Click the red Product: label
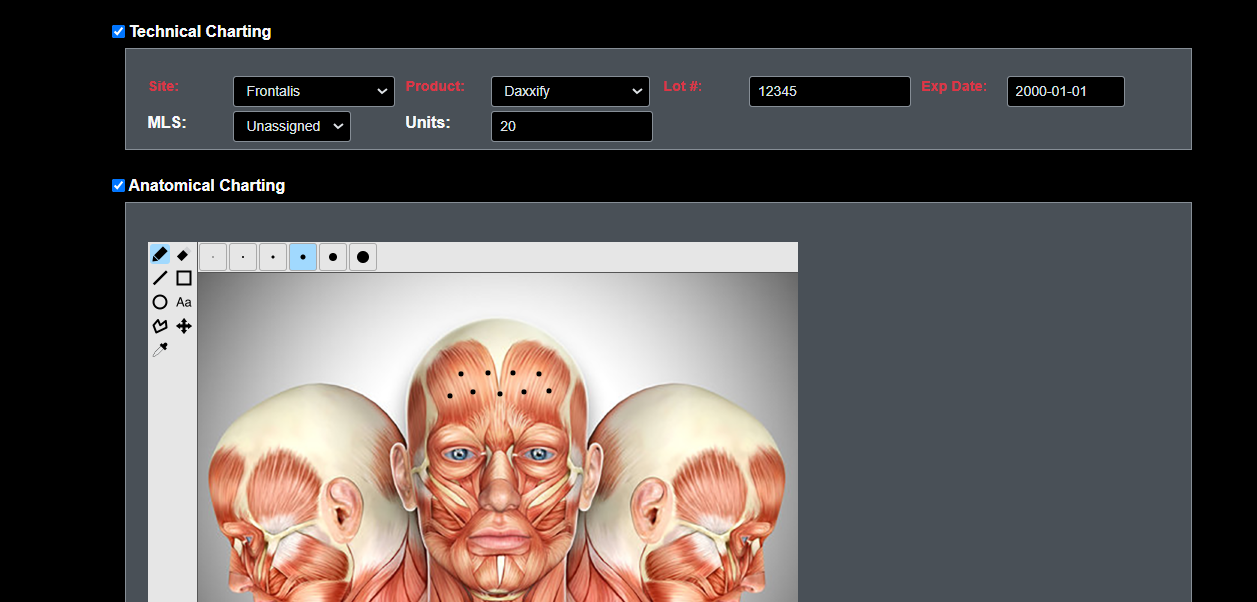1257x602 pixels. click(435, 87)
